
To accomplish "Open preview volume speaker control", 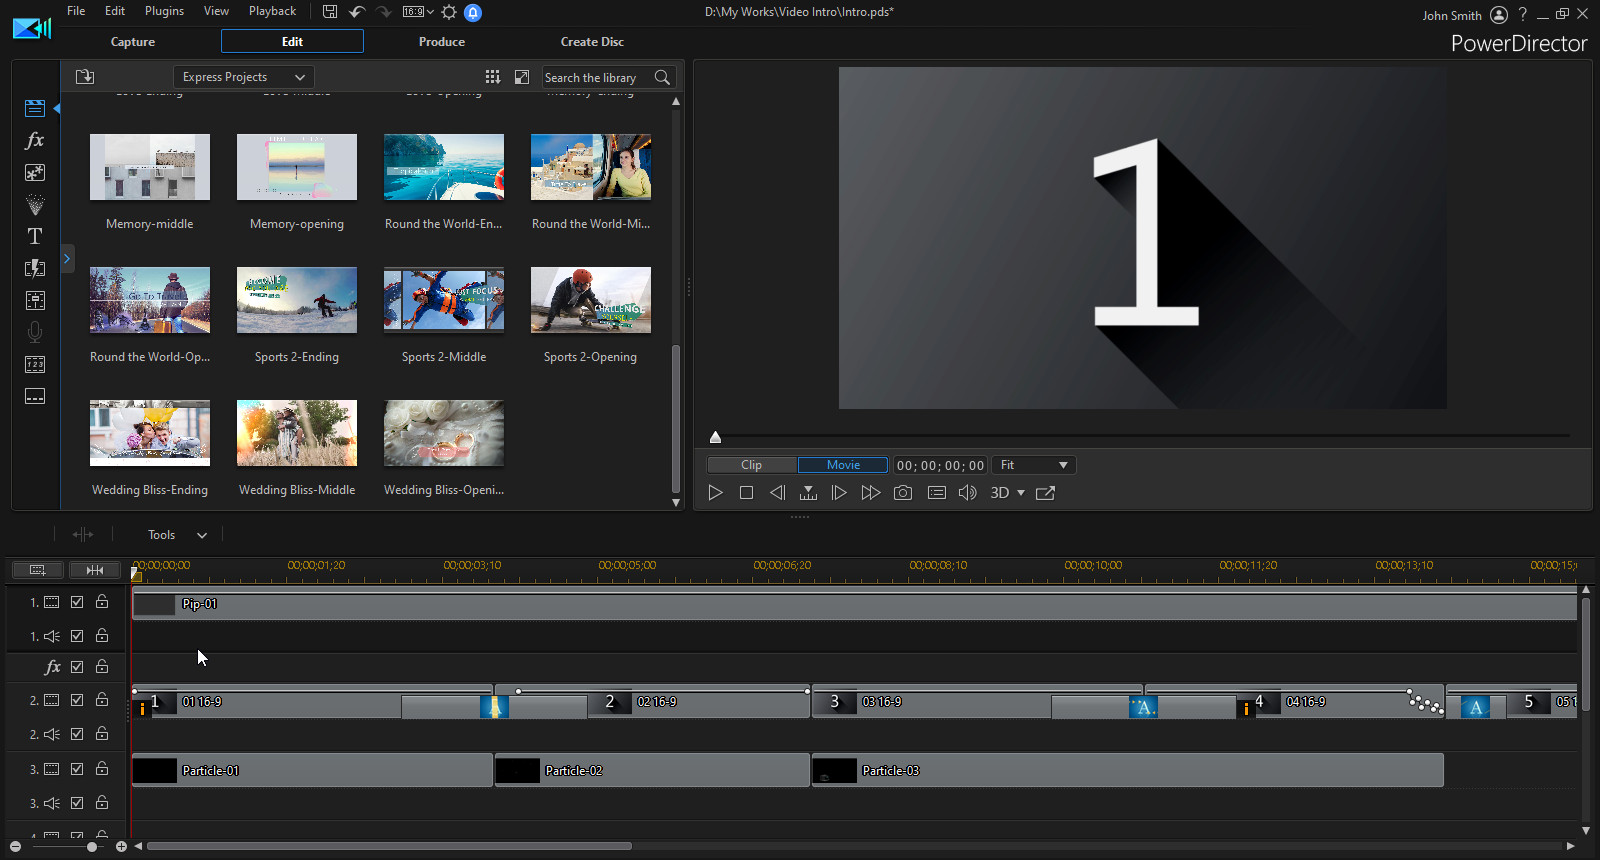I will [x=968, y=493].
